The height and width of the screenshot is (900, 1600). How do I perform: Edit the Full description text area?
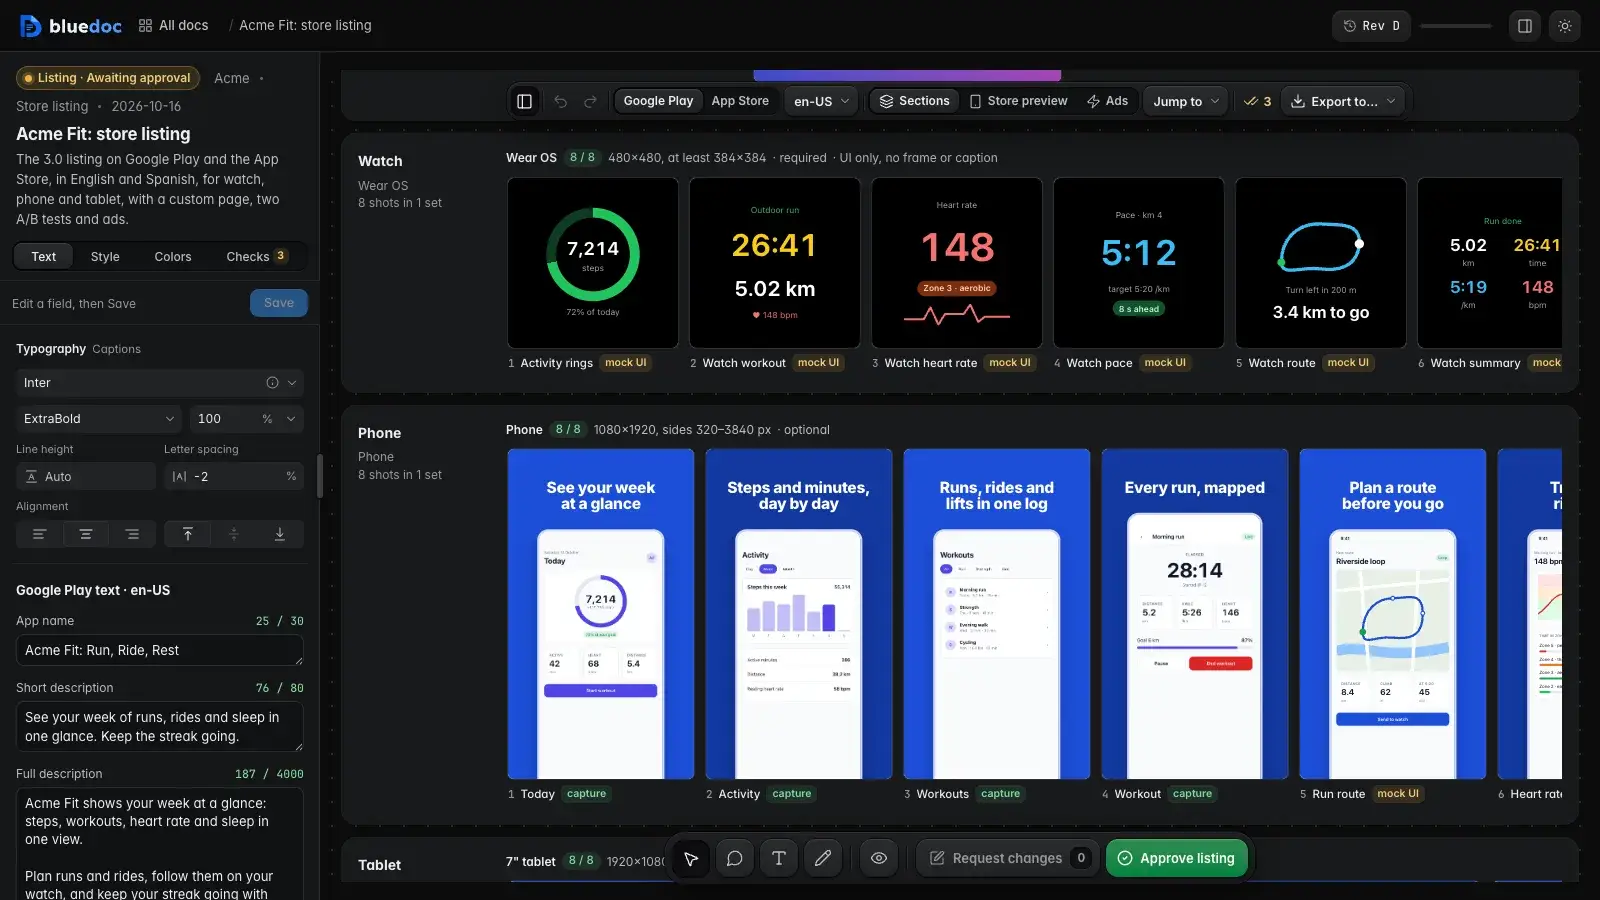pos(160,845)
